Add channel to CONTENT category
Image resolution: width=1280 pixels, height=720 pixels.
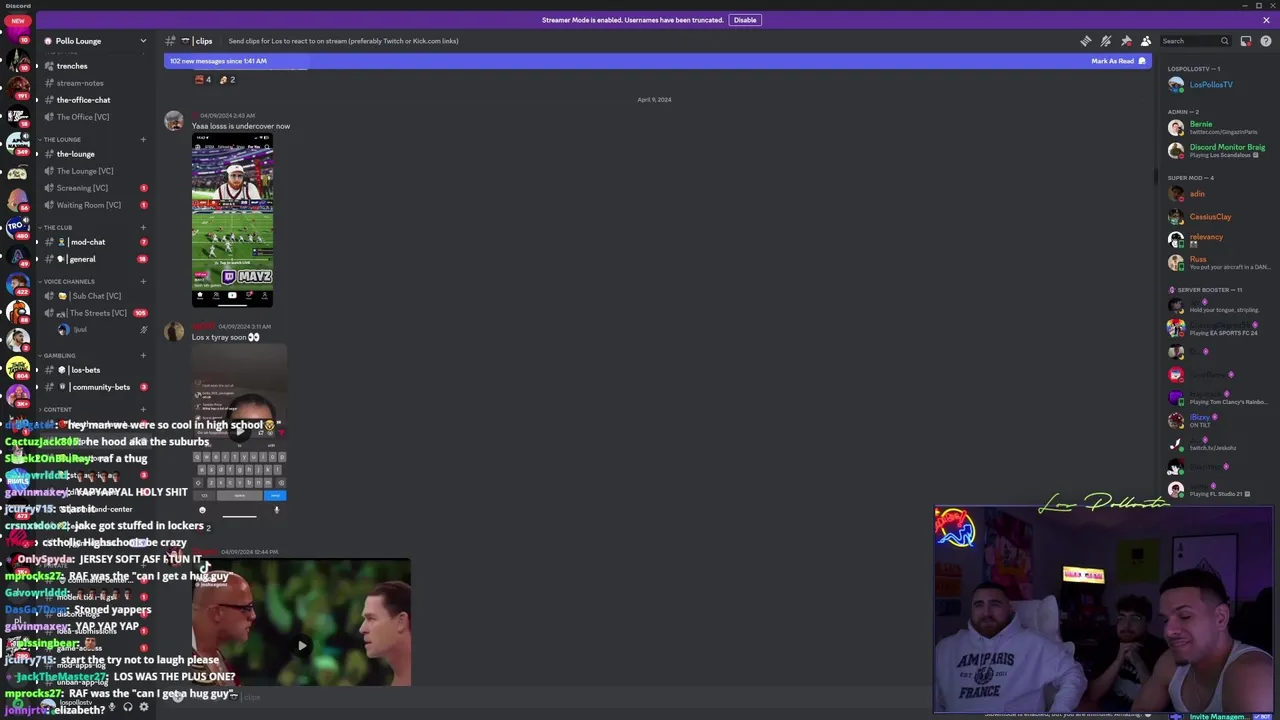click(x=143, y=409)
